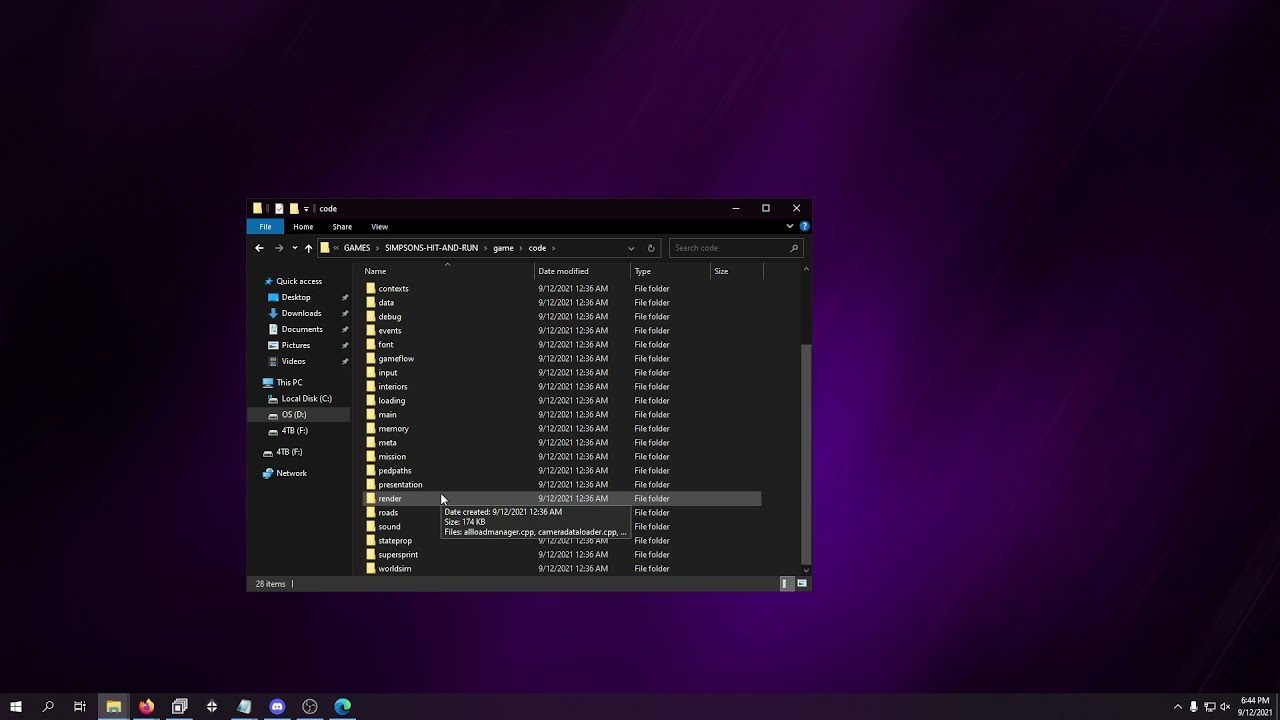Switch to Details view layout button
This screenshot has height=720, width=1280.
point(785,583)
